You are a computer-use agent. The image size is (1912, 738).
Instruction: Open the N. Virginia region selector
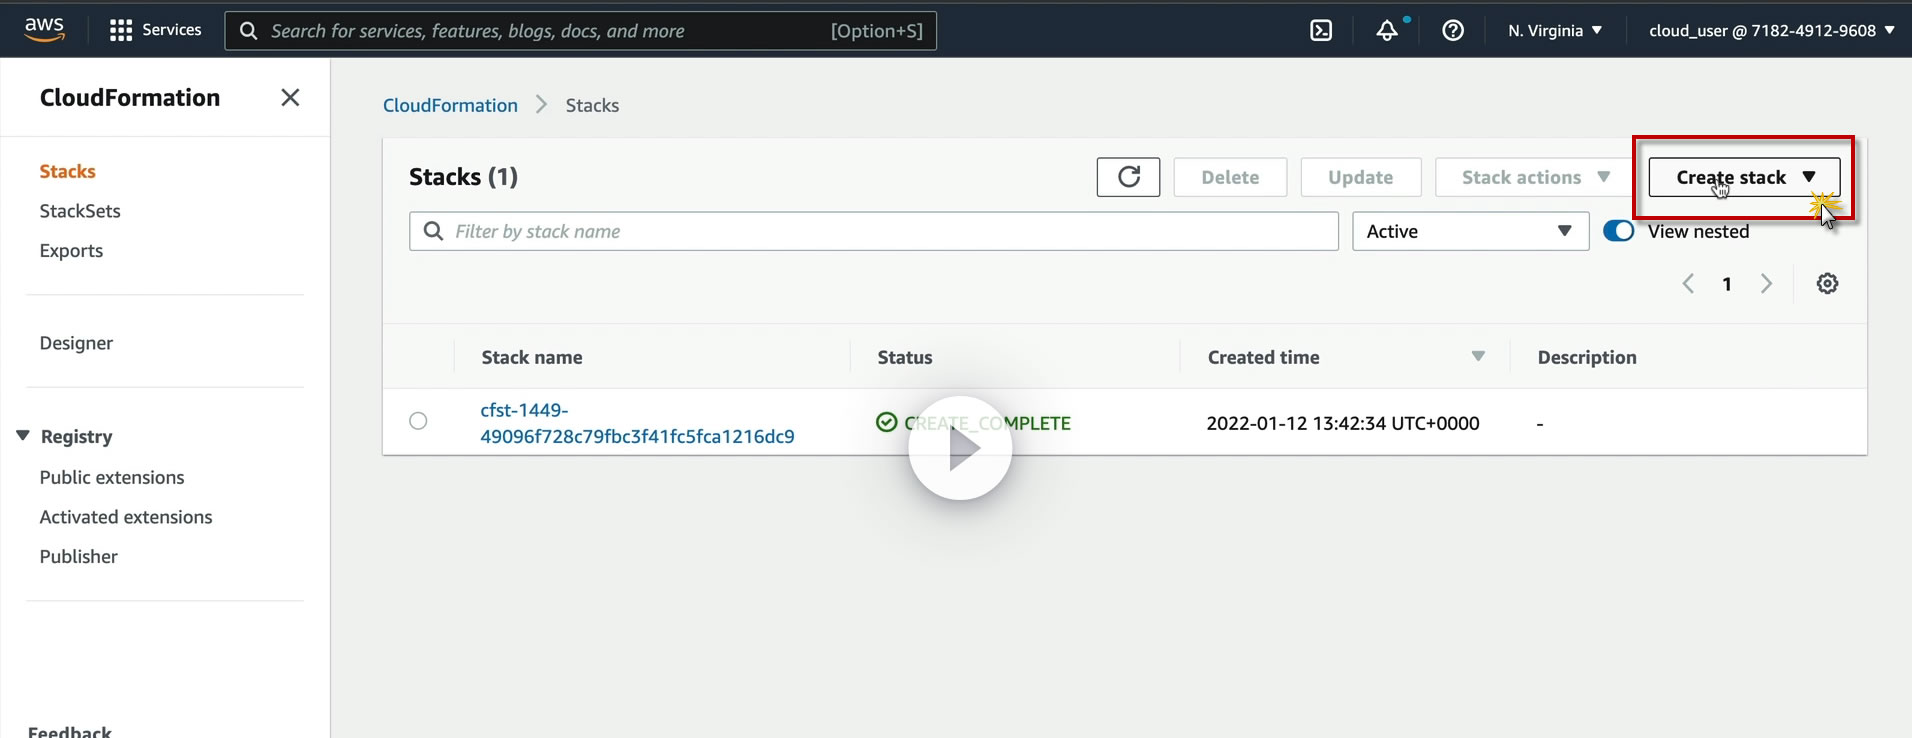[1555, 30]
